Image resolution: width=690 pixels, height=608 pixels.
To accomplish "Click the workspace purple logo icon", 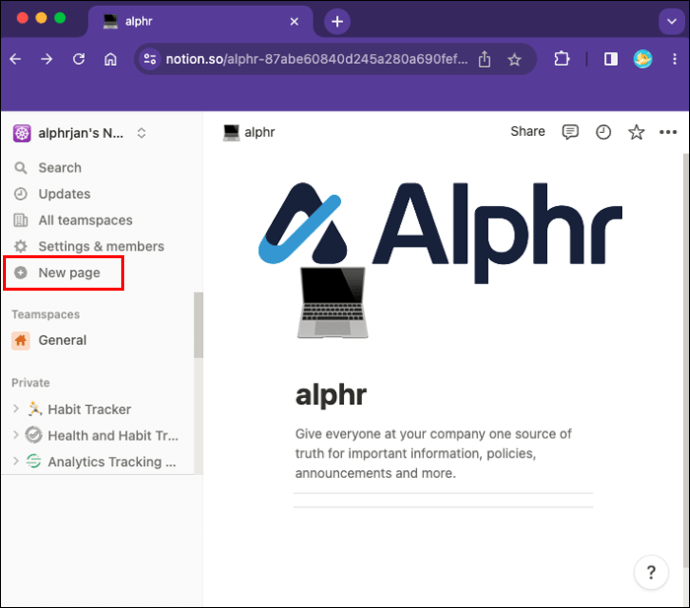I will [x=22, y=133].
